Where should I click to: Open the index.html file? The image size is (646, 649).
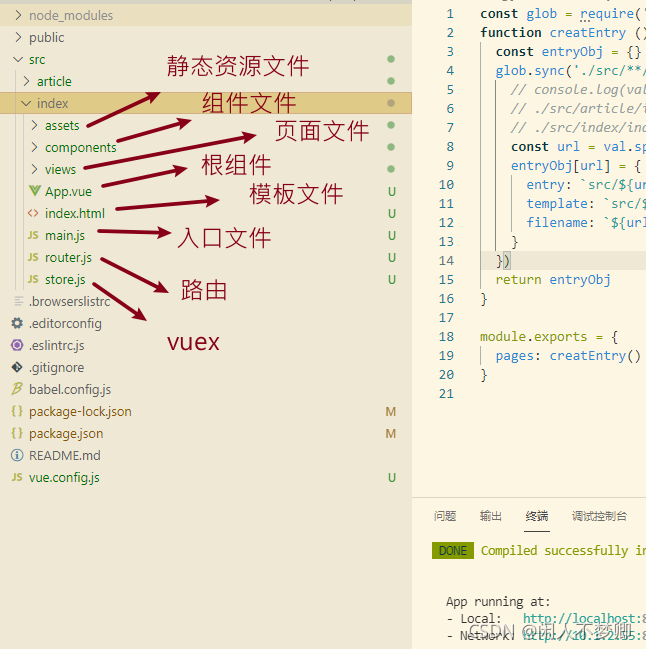pos(75,213)
